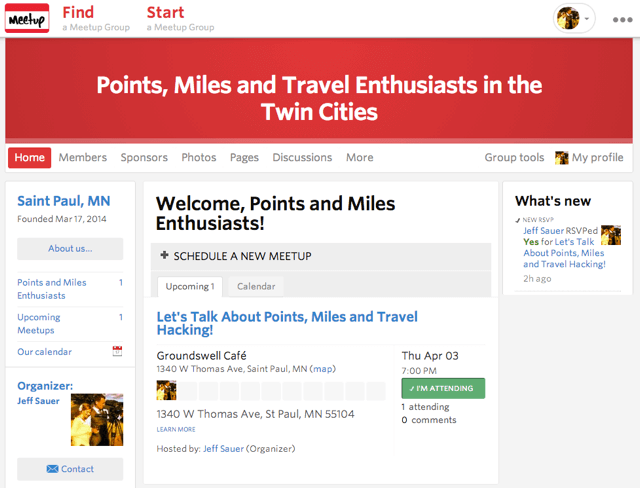Open the three-dots overflow menu

coord(622,19)
